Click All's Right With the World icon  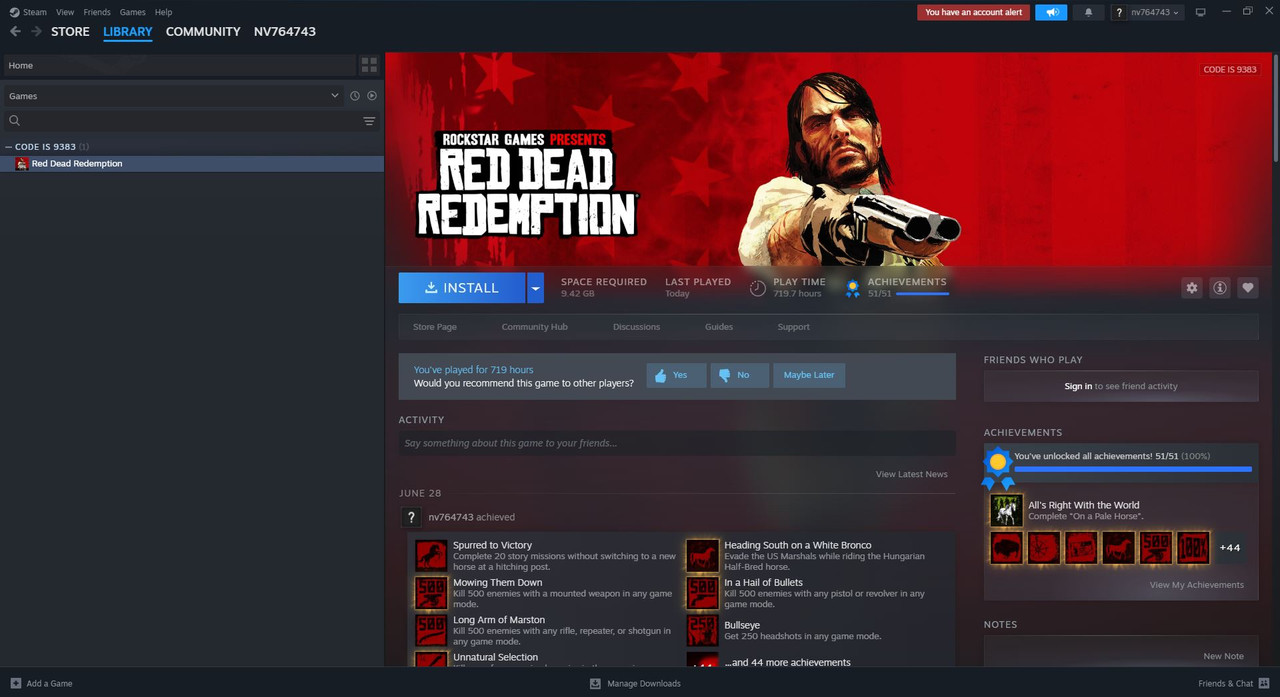coord(1006,510)
